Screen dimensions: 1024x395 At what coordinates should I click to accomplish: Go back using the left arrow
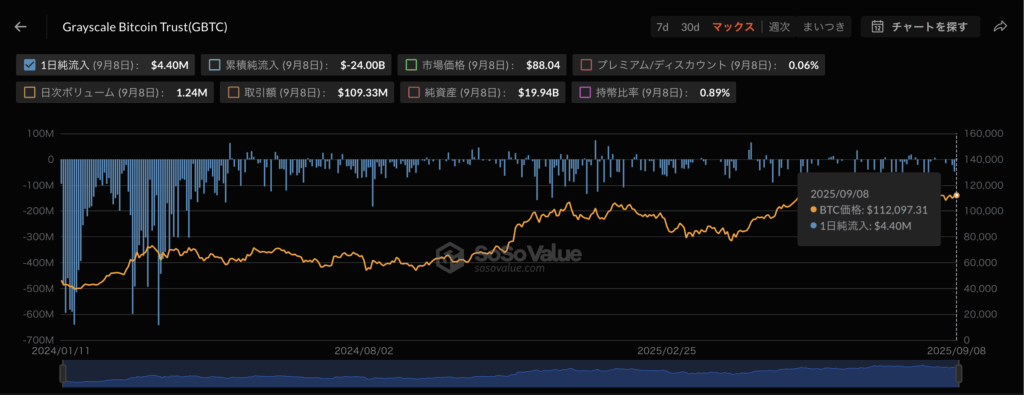coord(21,27)
